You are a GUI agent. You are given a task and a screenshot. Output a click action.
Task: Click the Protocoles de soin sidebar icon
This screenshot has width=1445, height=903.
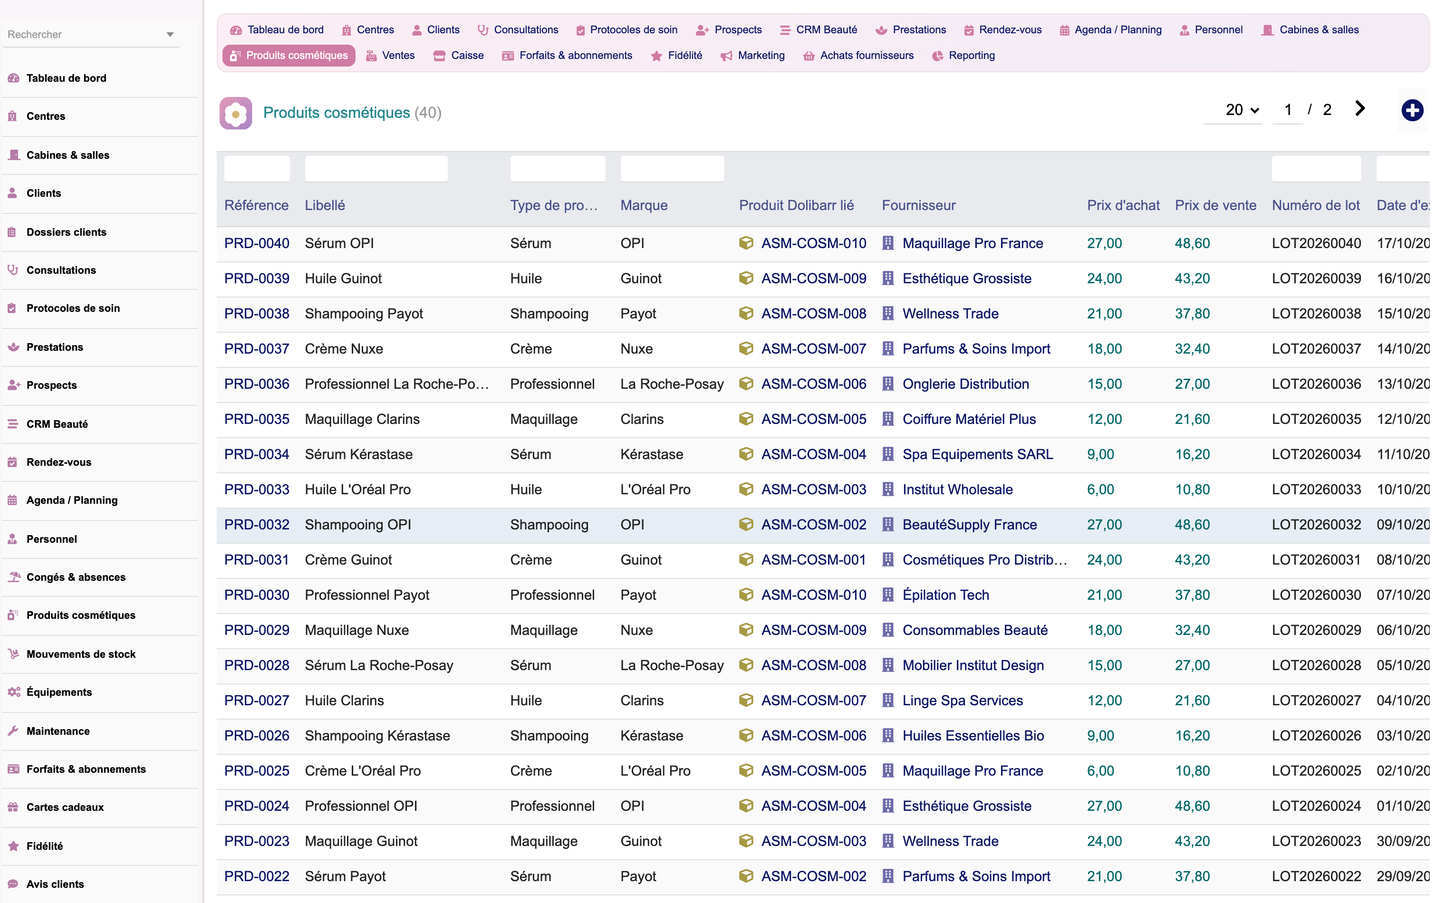click(13, 308)
